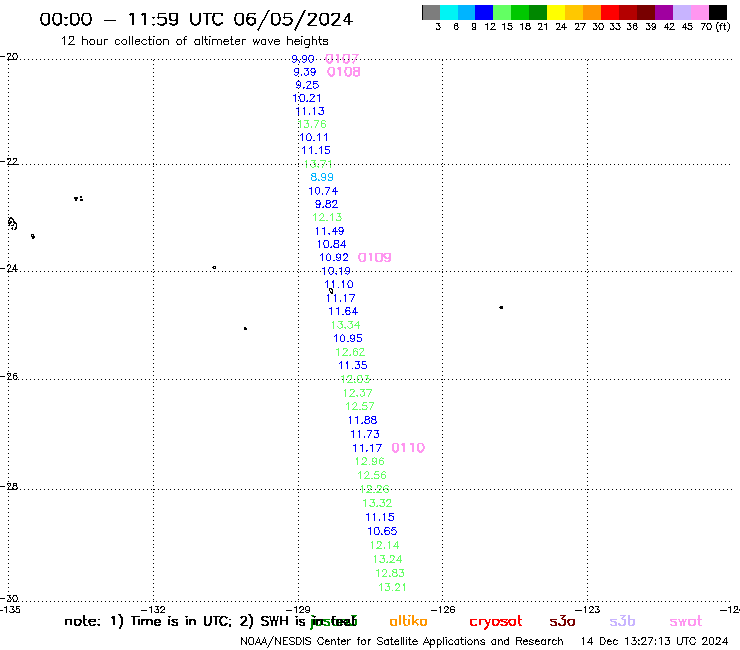Click the green 12.83 reading
Viewport: 740px width, 650px height.
point(390,573)
